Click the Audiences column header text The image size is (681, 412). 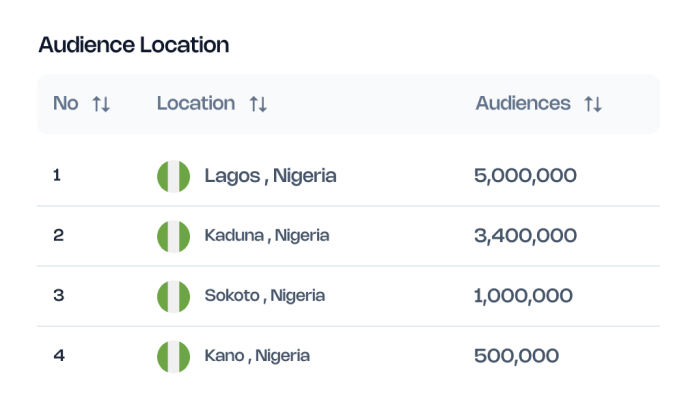[523, 103]
